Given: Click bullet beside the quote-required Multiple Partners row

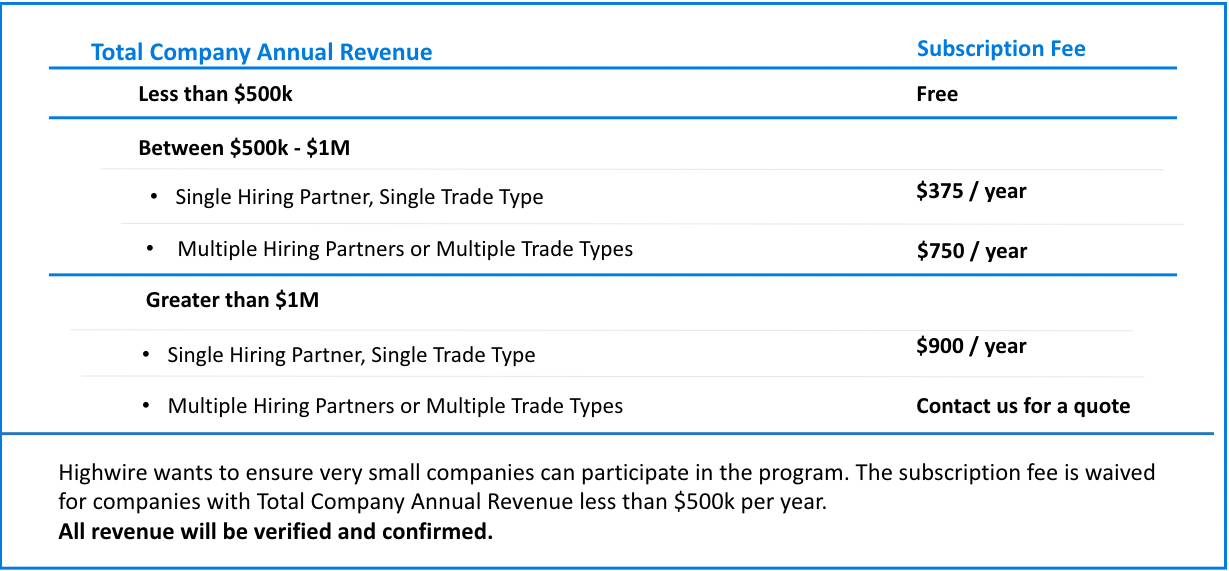Looking at the screenshot, I should (x=146, y=405).
